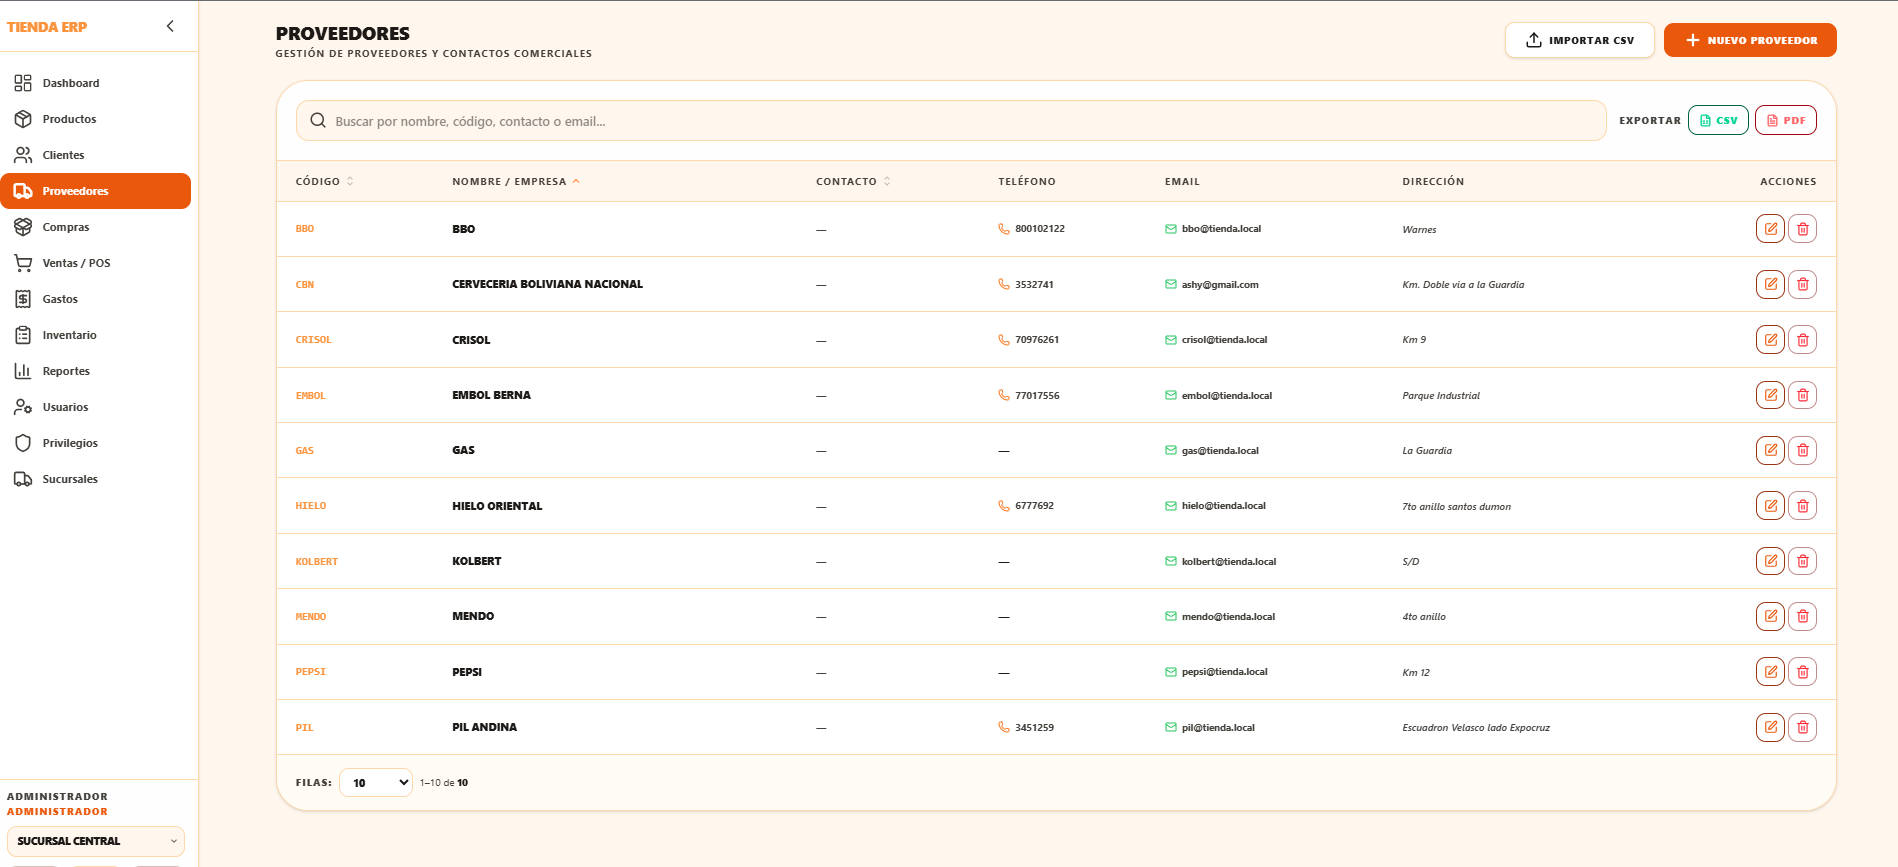Create a Nuevo Proveedor

click(1750, 40)
